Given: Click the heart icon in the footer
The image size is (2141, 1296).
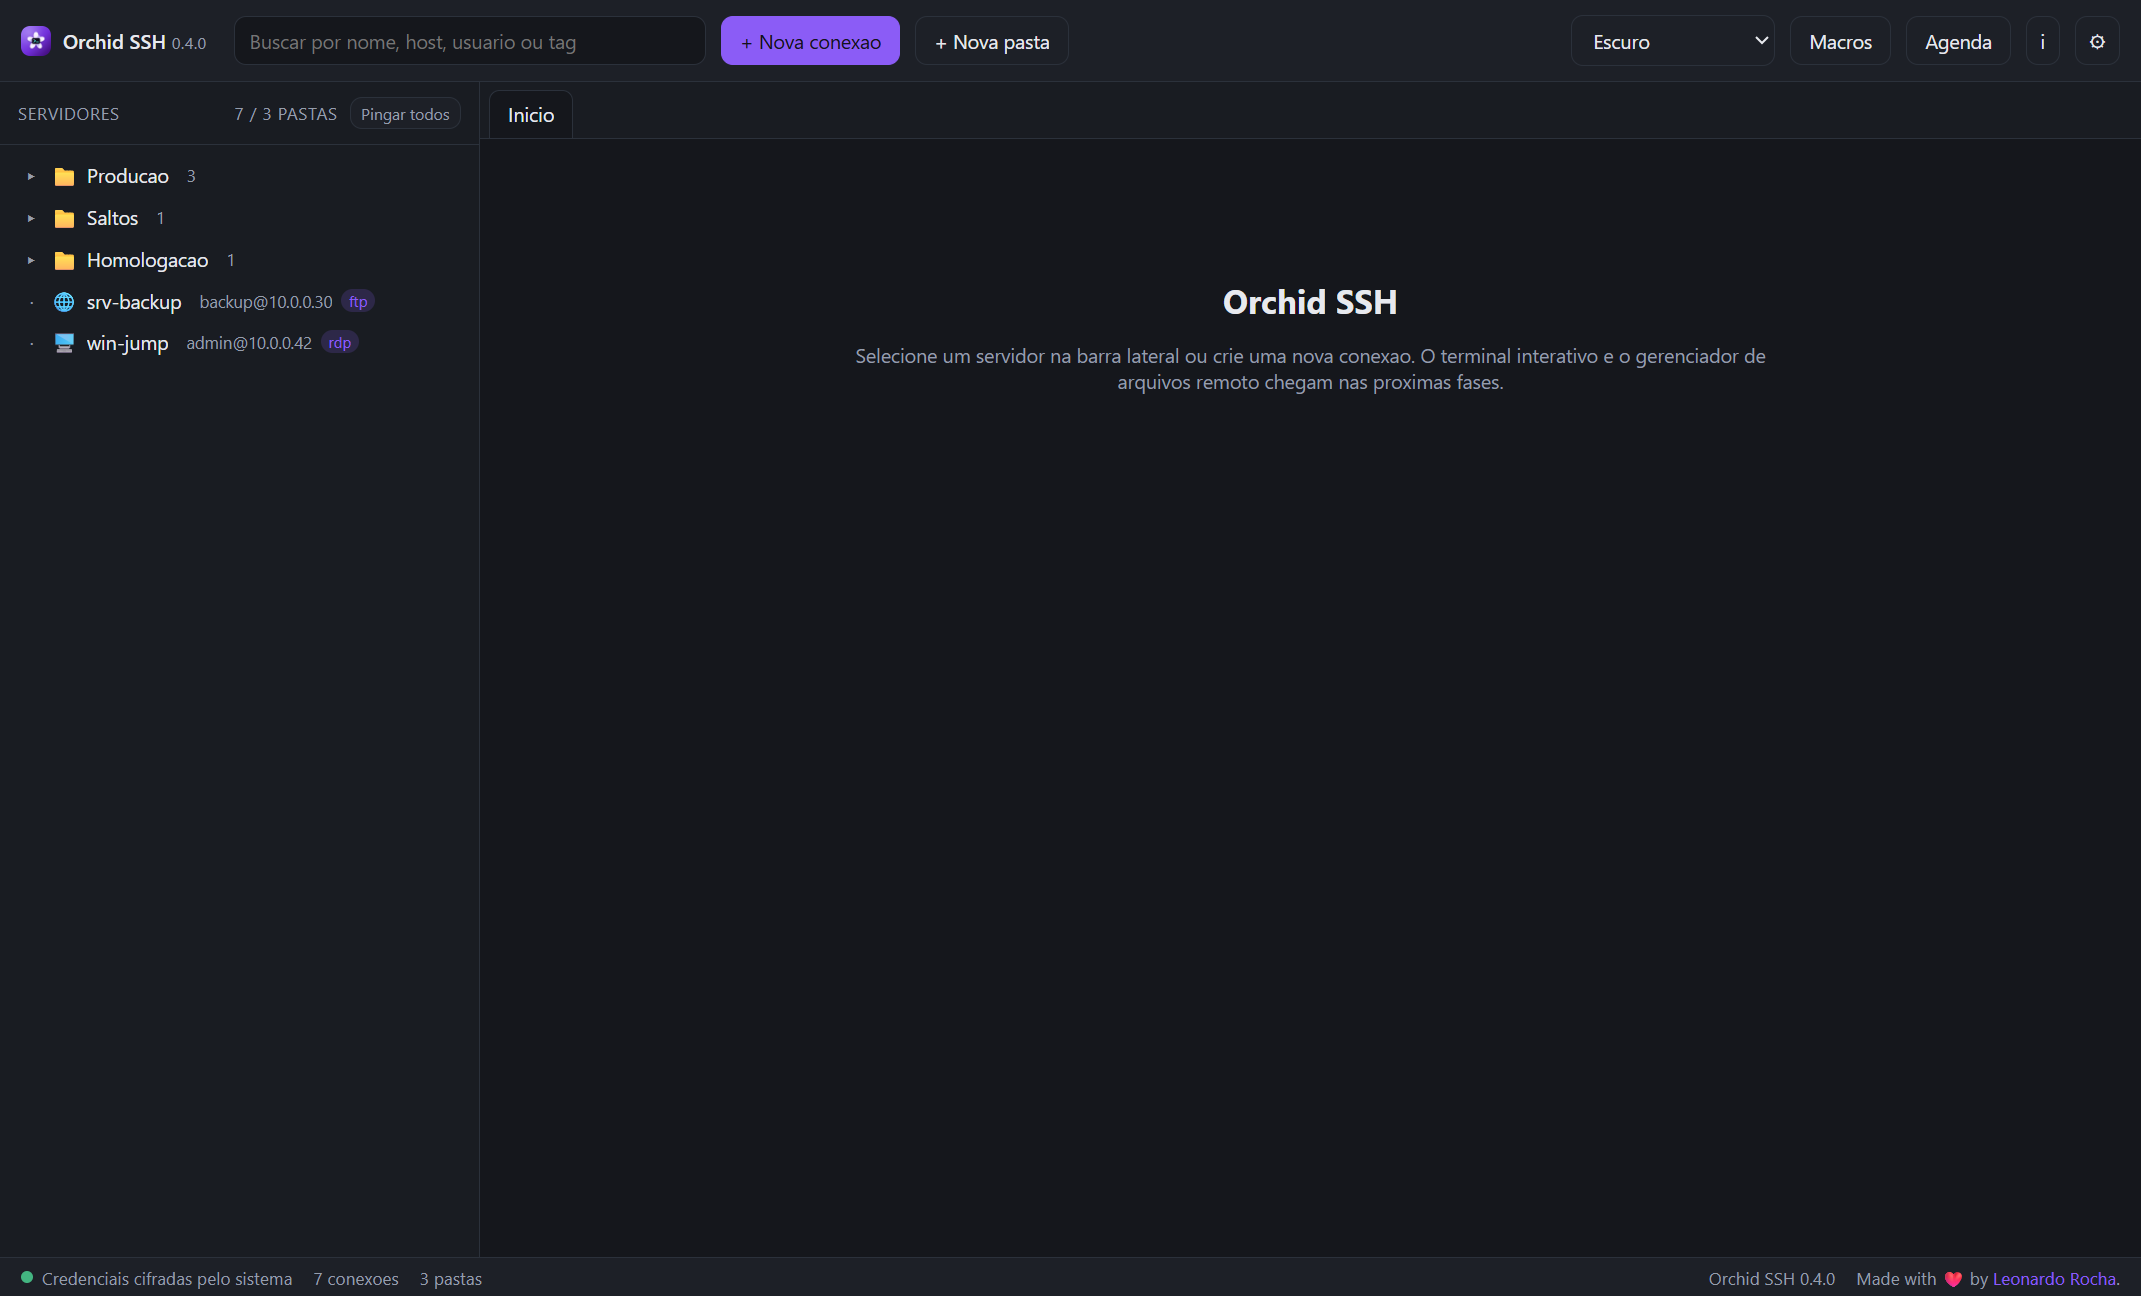Looking at the screenshot, I should point(1953,1279).
